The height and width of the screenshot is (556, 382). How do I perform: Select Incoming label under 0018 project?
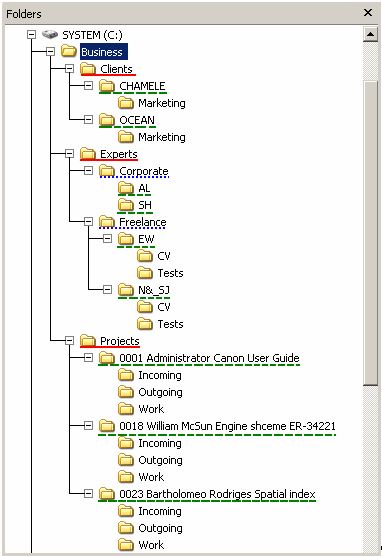[160, 443]
